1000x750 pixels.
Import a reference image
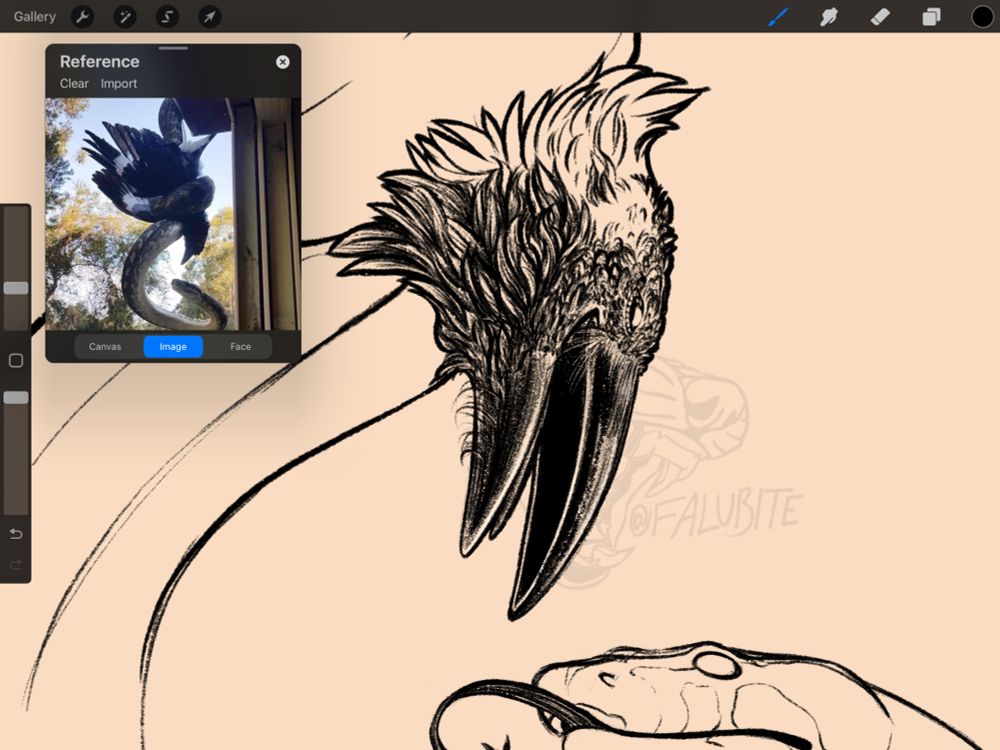[x=119, y=84]
